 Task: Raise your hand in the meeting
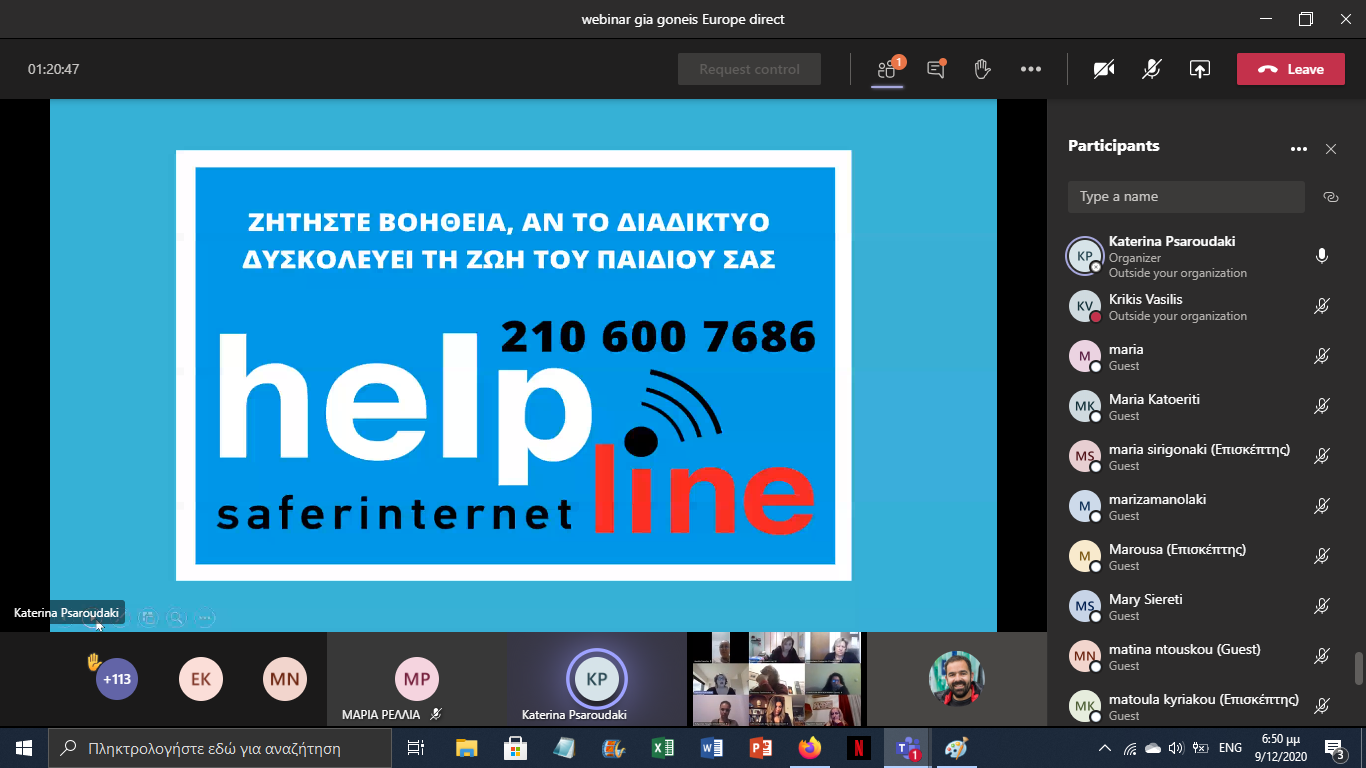point(982,69)
